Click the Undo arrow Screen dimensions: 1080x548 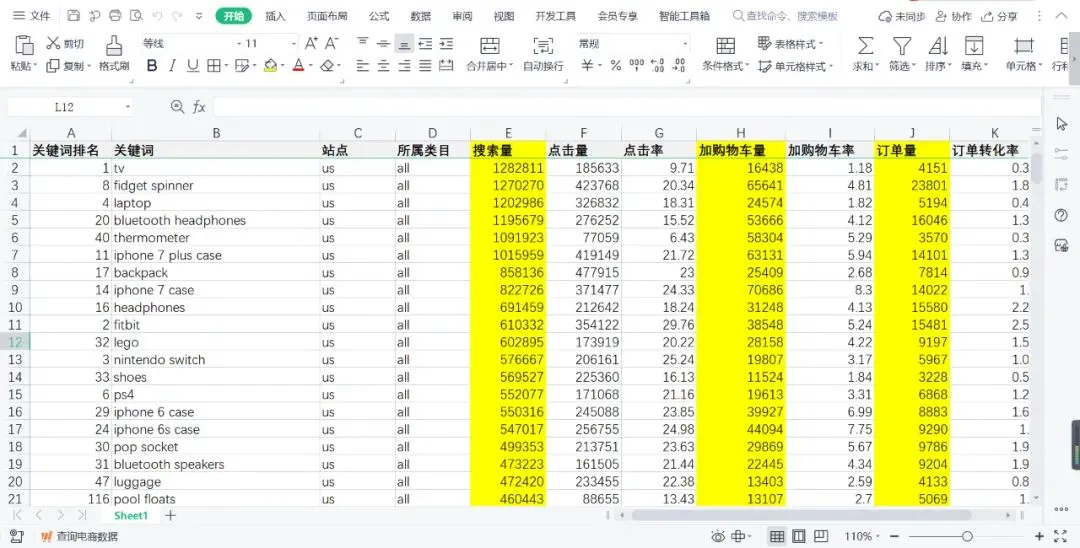[x=157, y=15]
